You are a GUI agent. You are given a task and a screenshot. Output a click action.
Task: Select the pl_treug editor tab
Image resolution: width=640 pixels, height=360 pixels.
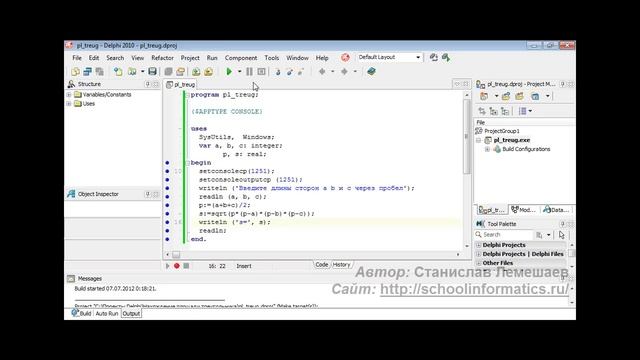click(181, 84)
